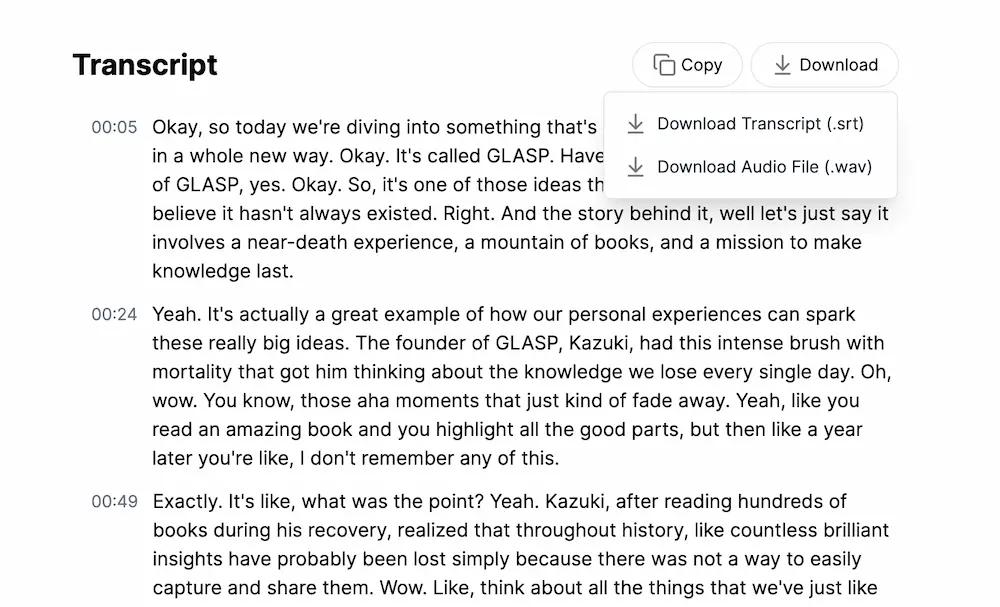Click the arrow icon next to Download Transcript

pyautogui.click(x=635, y=124)
